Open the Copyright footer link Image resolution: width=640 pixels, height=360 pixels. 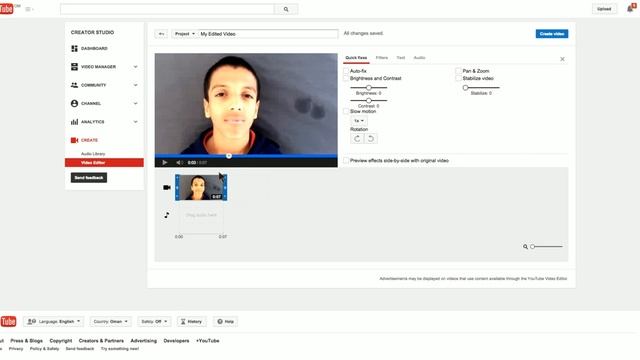click(61, 341)
